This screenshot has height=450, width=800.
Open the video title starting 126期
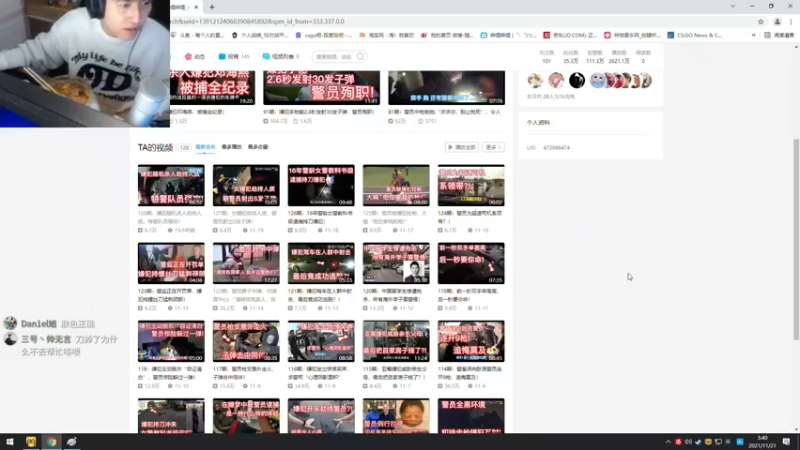tap(320, 217)
